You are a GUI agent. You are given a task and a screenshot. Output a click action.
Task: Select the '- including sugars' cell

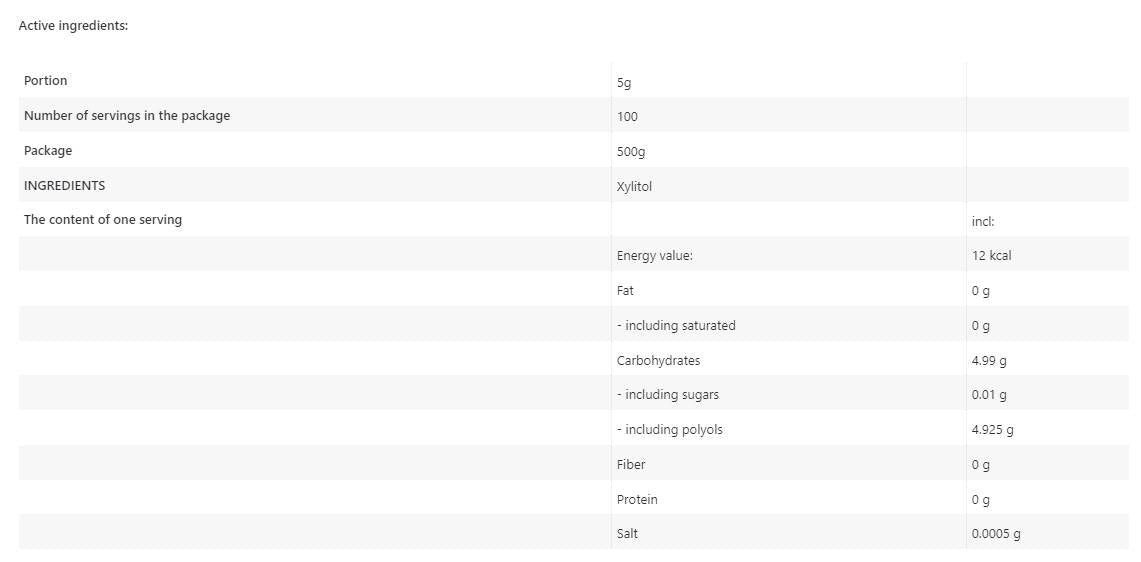[x=667, y=395]
